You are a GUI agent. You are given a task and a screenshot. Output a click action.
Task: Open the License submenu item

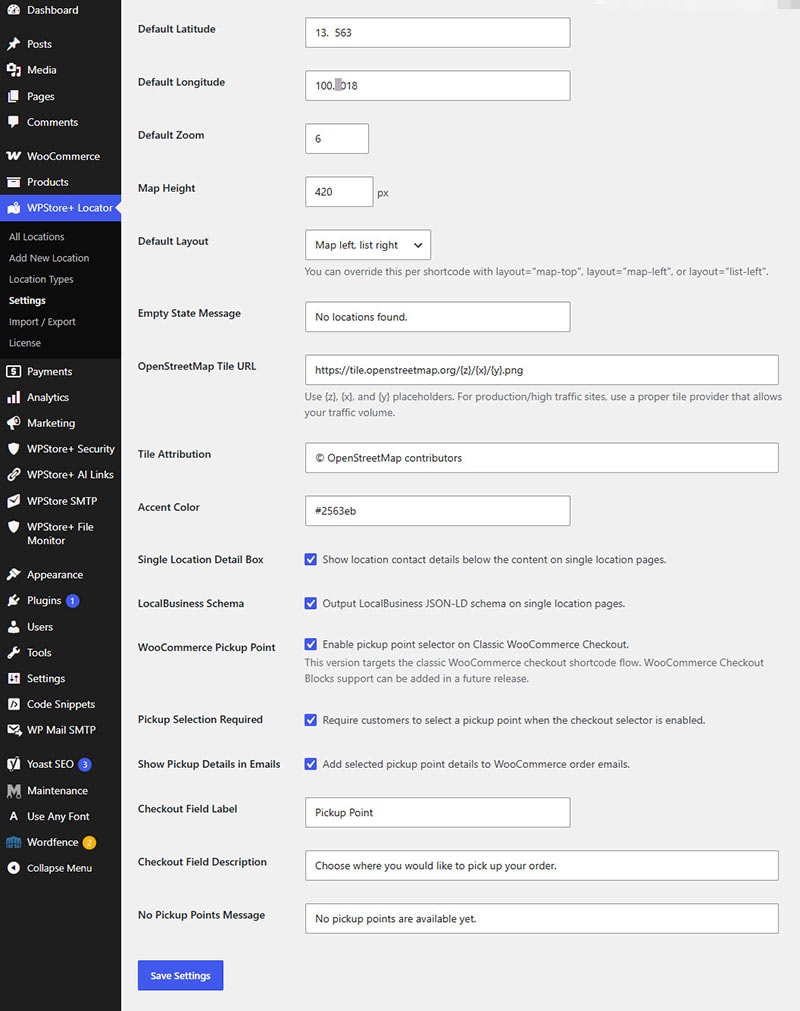[24, 343]
